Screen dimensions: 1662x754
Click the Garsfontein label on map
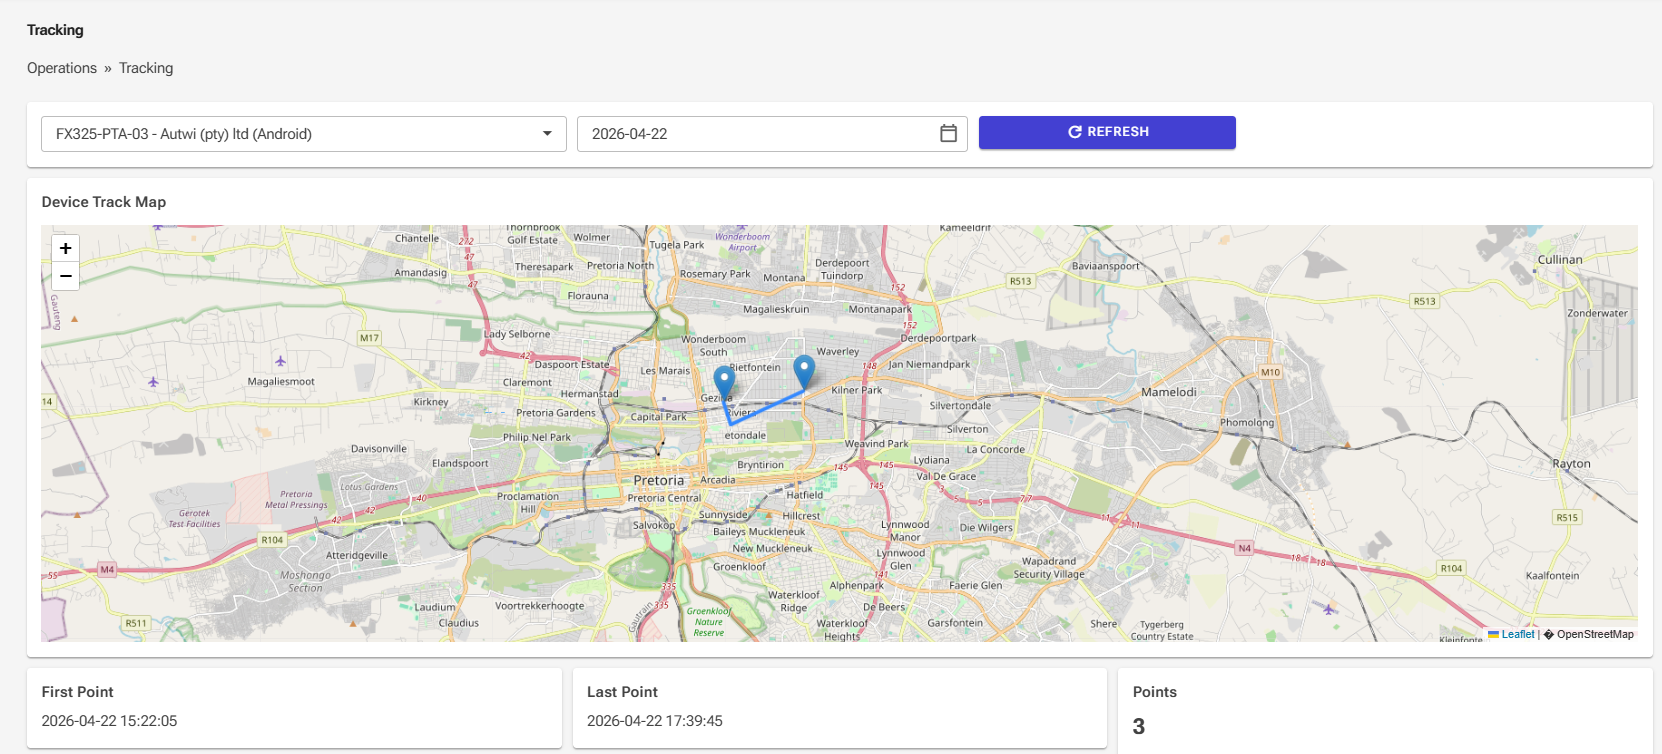click(x=955, y=623)
